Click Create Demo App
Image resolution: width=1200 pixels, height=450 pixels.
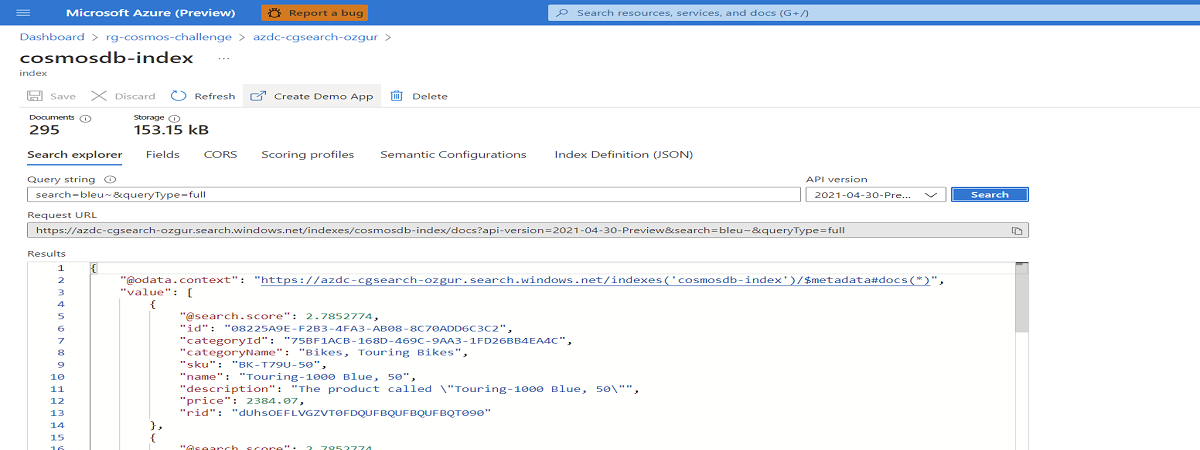[312, 96]
